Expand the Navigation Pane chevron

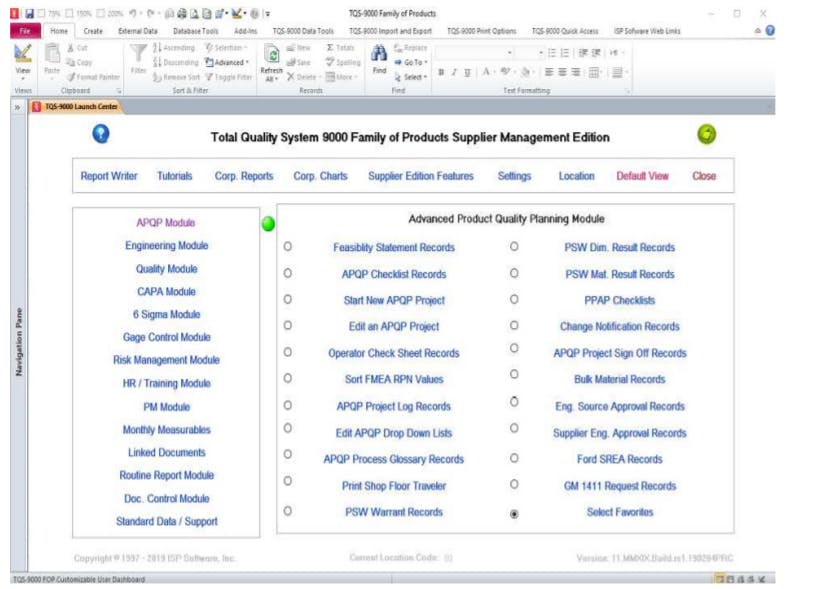17,107
